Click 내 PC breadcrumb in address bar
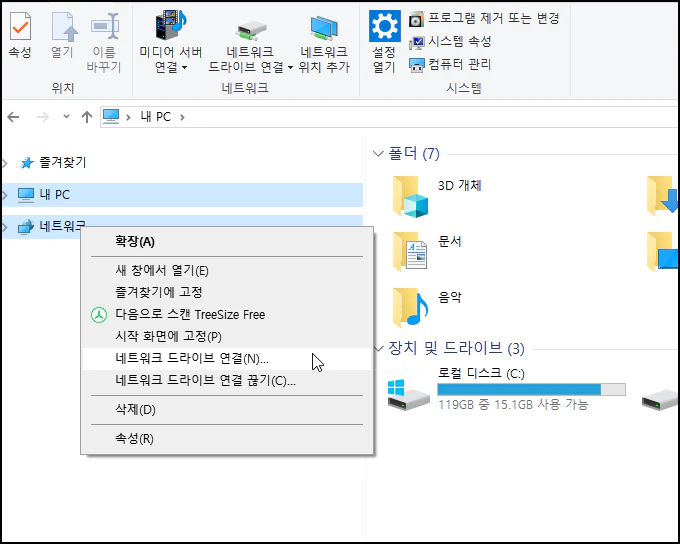 156,117
